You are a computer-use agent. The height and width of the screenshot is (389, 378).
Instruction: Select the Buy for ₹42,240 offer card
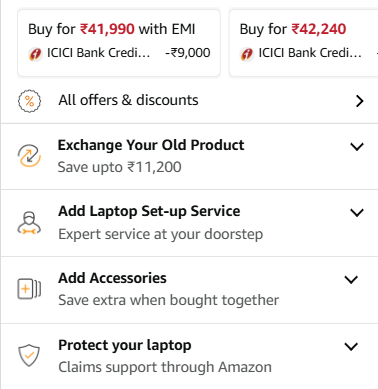click(x=304, y=43)
